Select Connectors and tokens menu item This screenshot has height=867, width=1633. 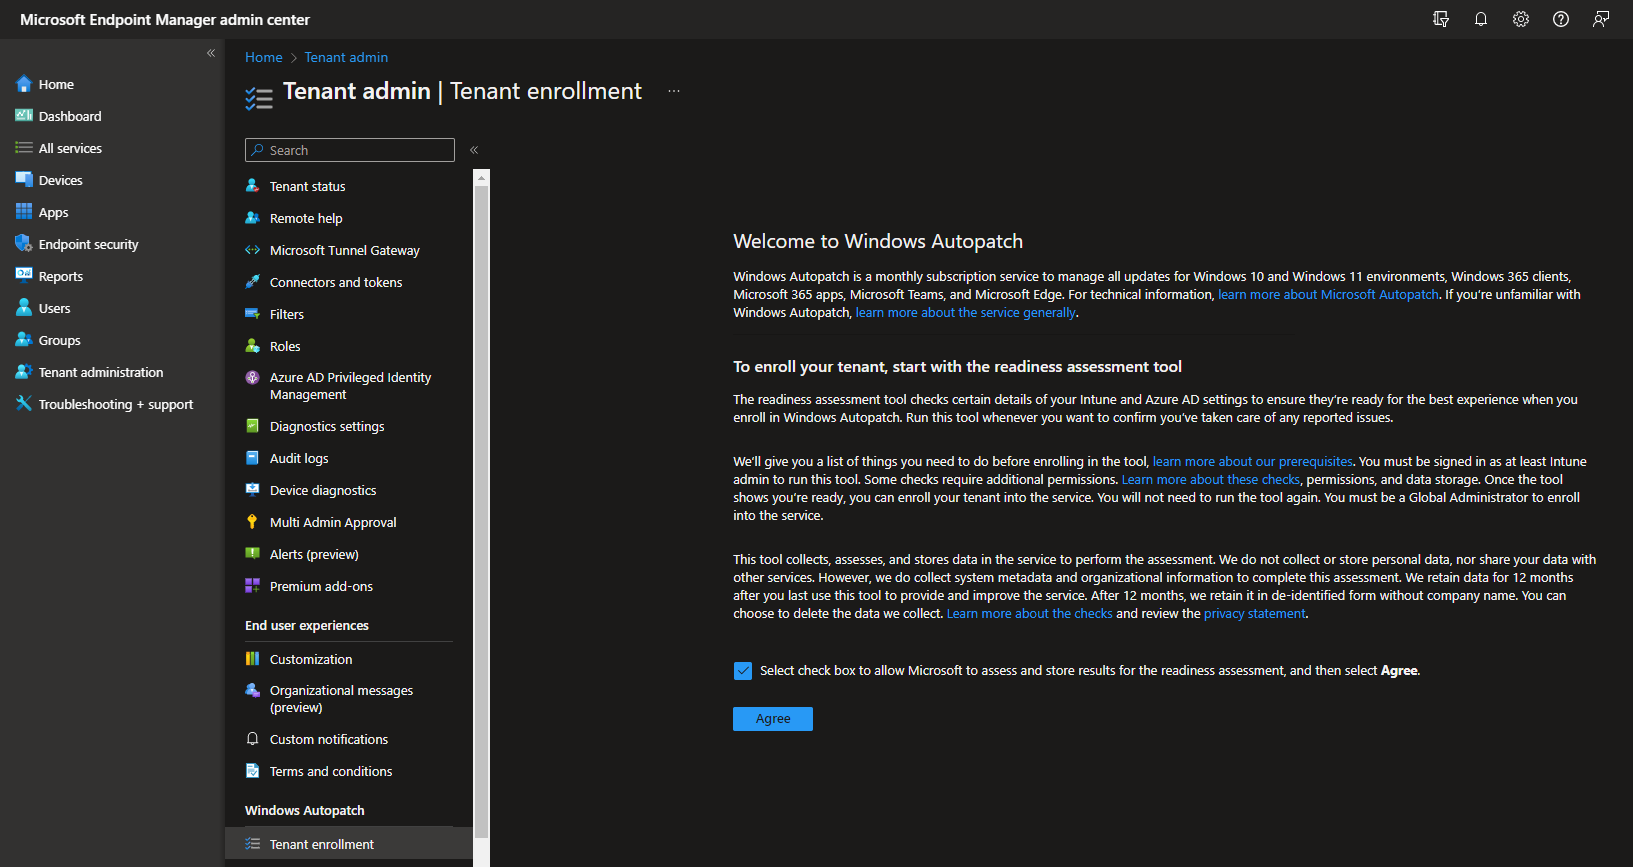tap(335, 282)
